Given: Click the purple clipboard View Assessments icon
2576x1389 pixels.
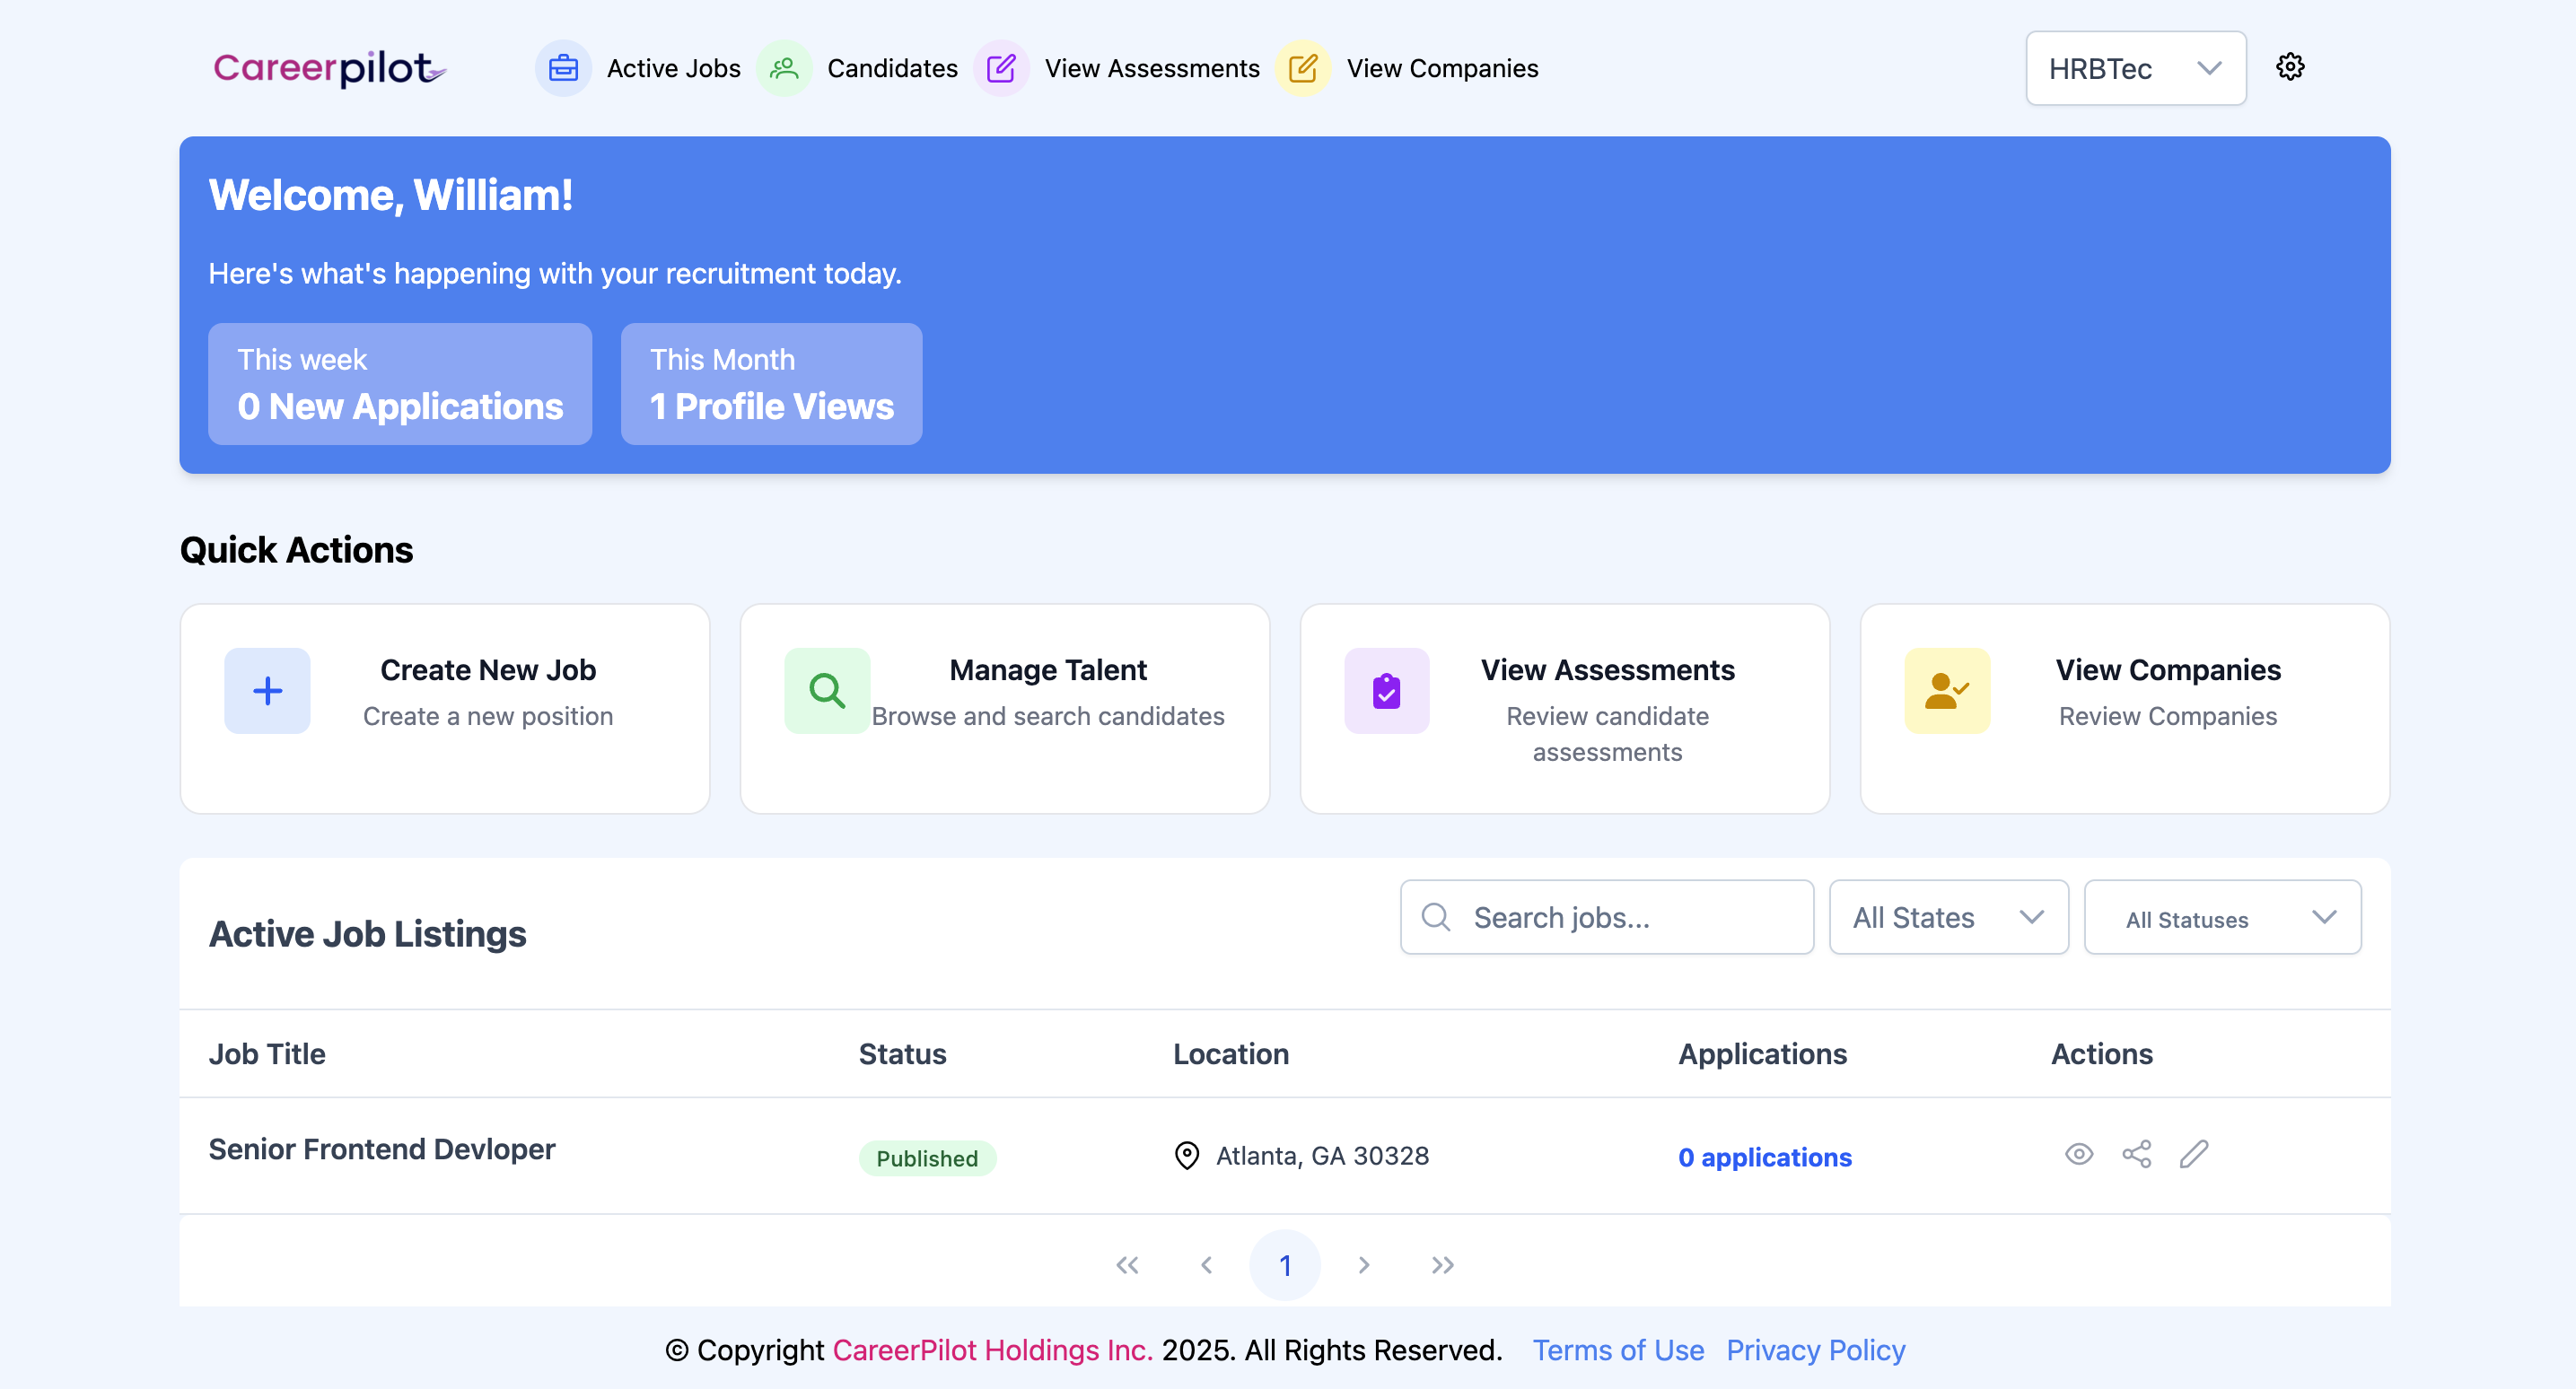Looking at the screenshot, I should (x=1386, y=691).
